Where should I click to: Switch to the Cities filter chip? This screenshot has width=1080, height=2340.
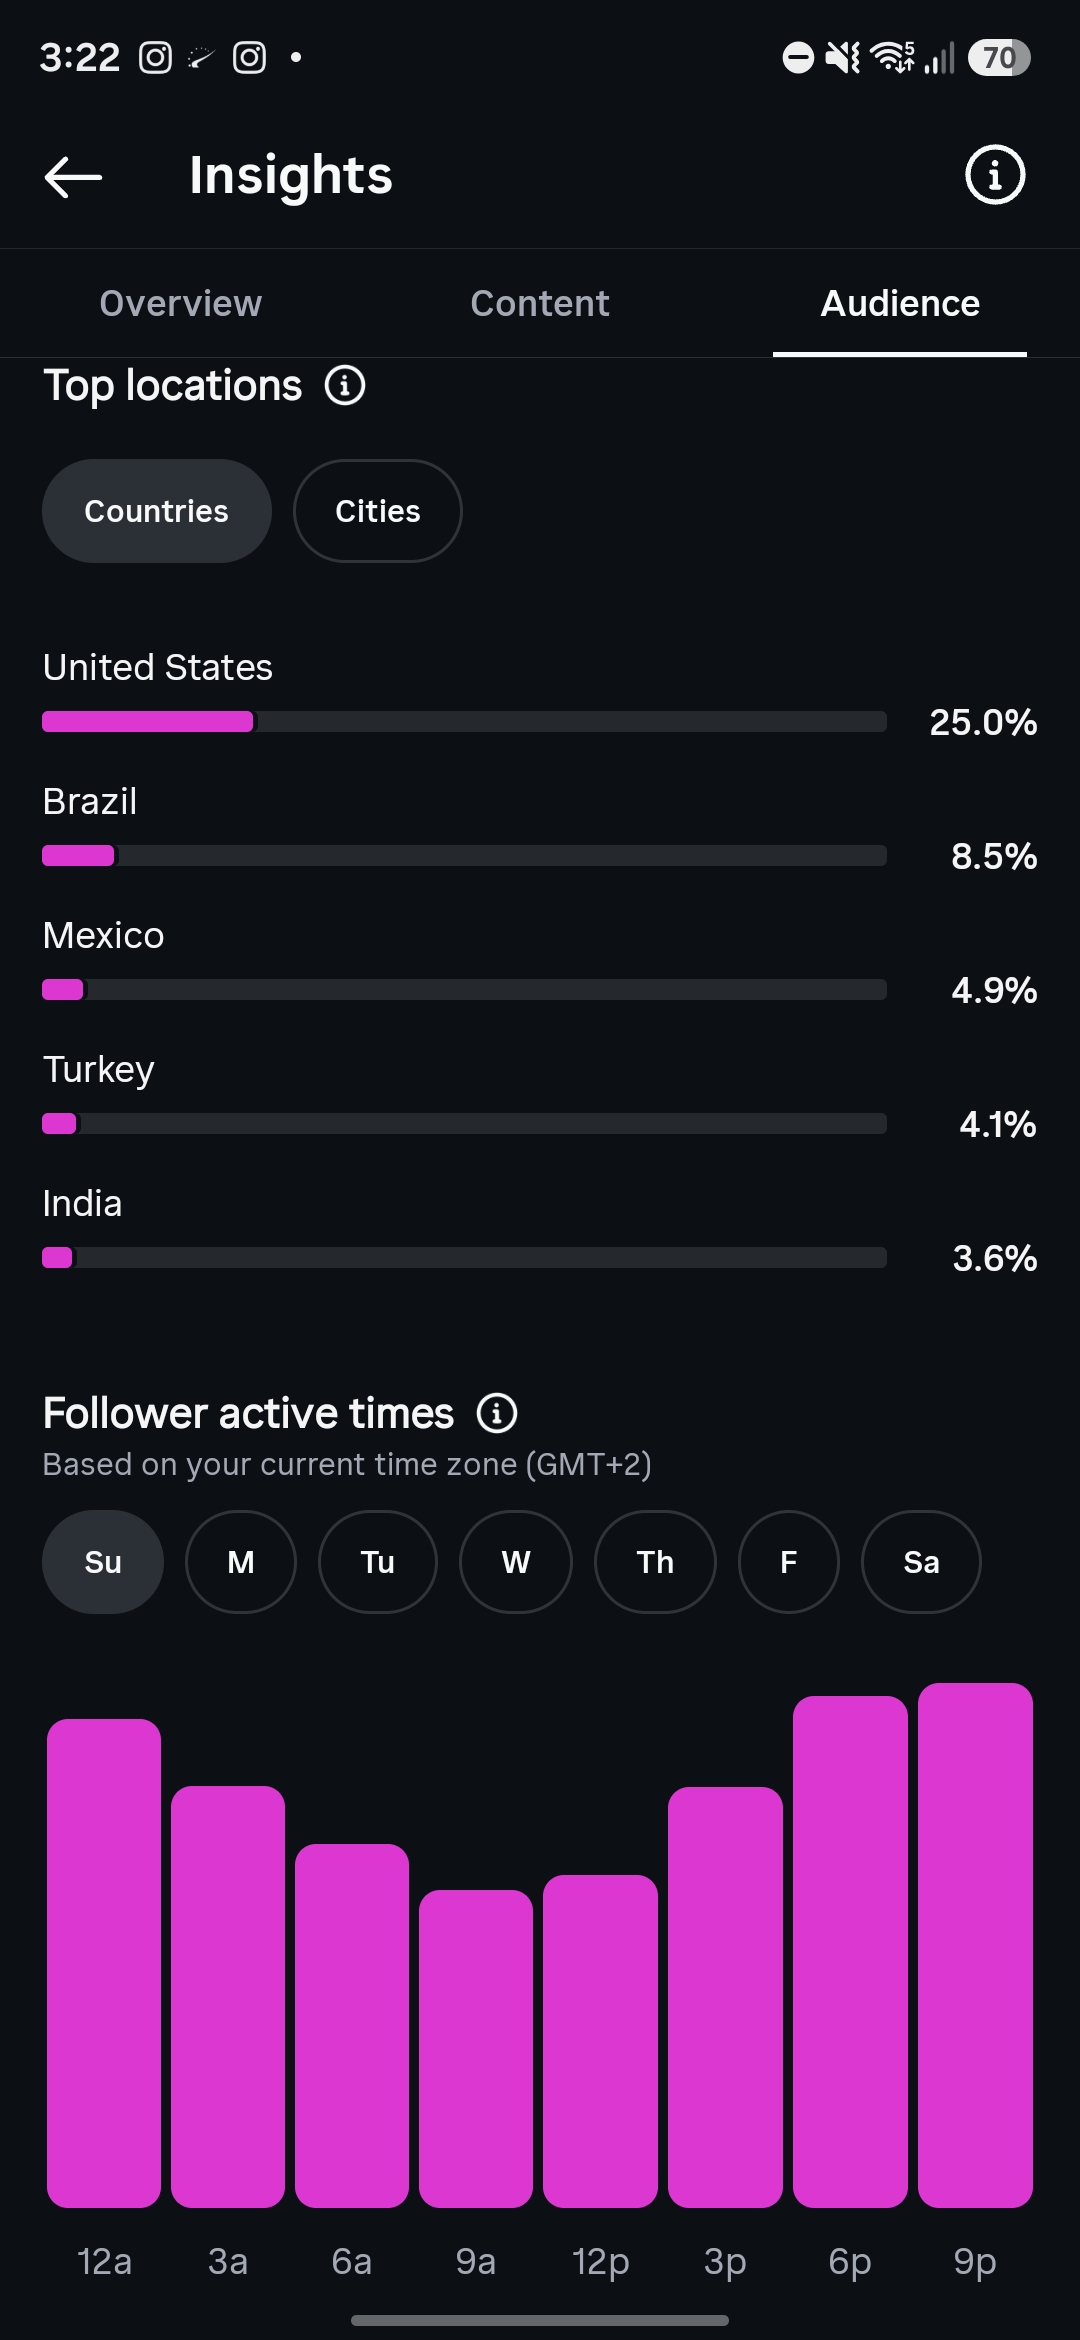378,511
